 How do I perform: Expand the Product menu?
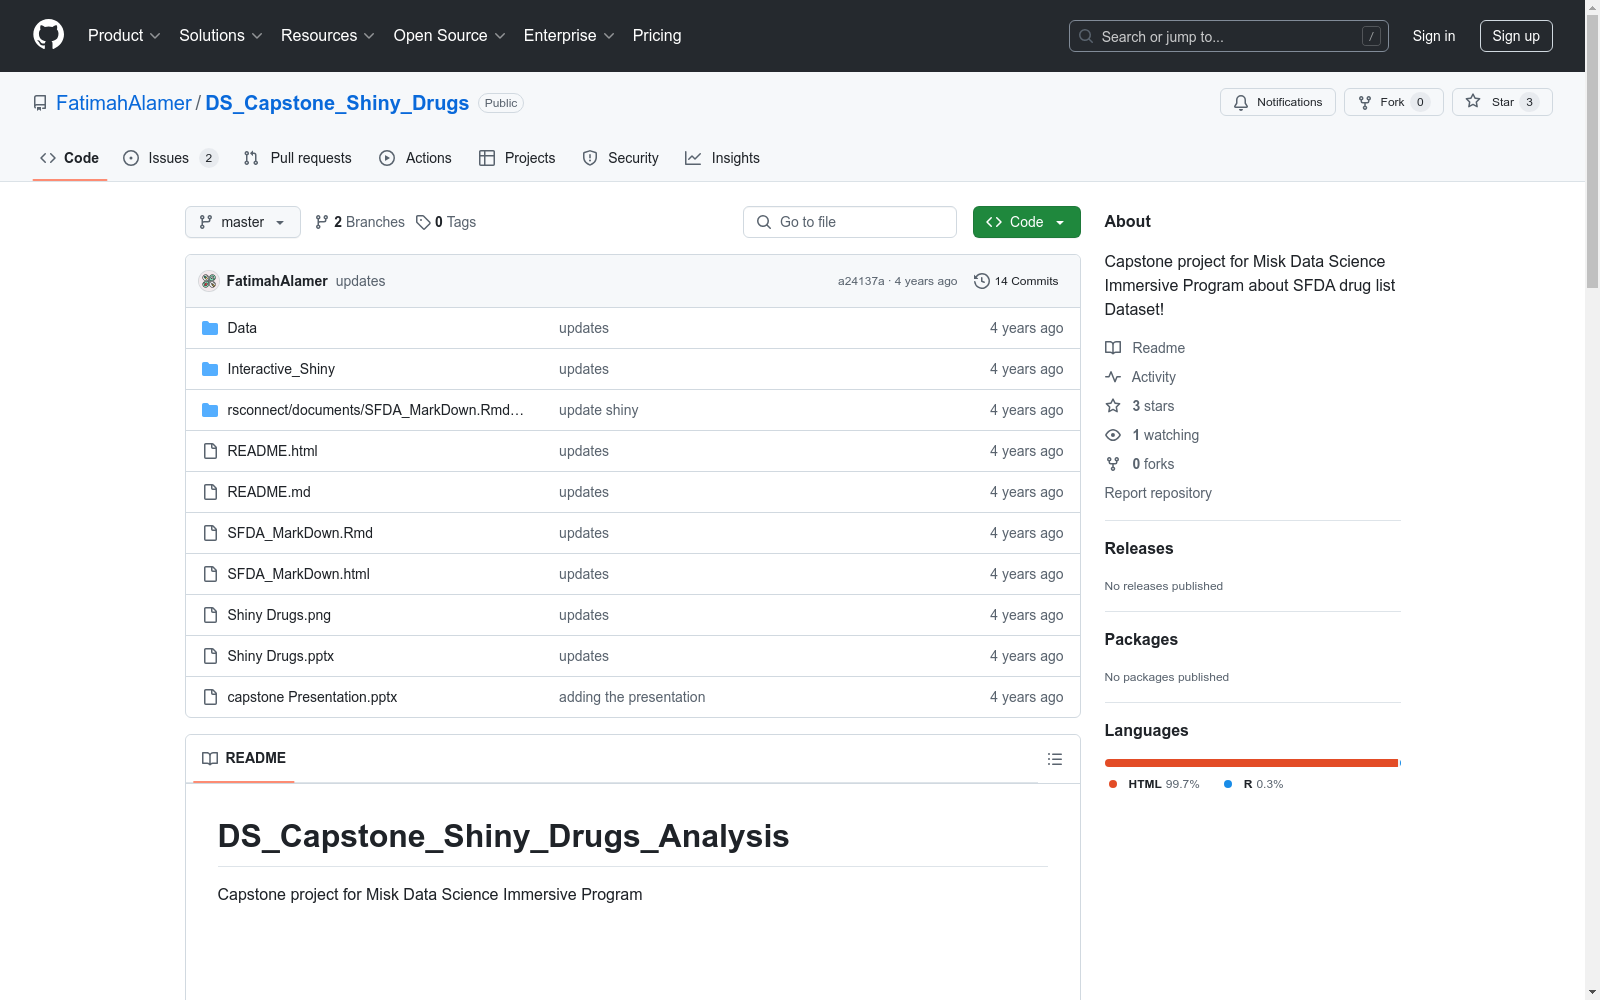click(x=124, y=35)
